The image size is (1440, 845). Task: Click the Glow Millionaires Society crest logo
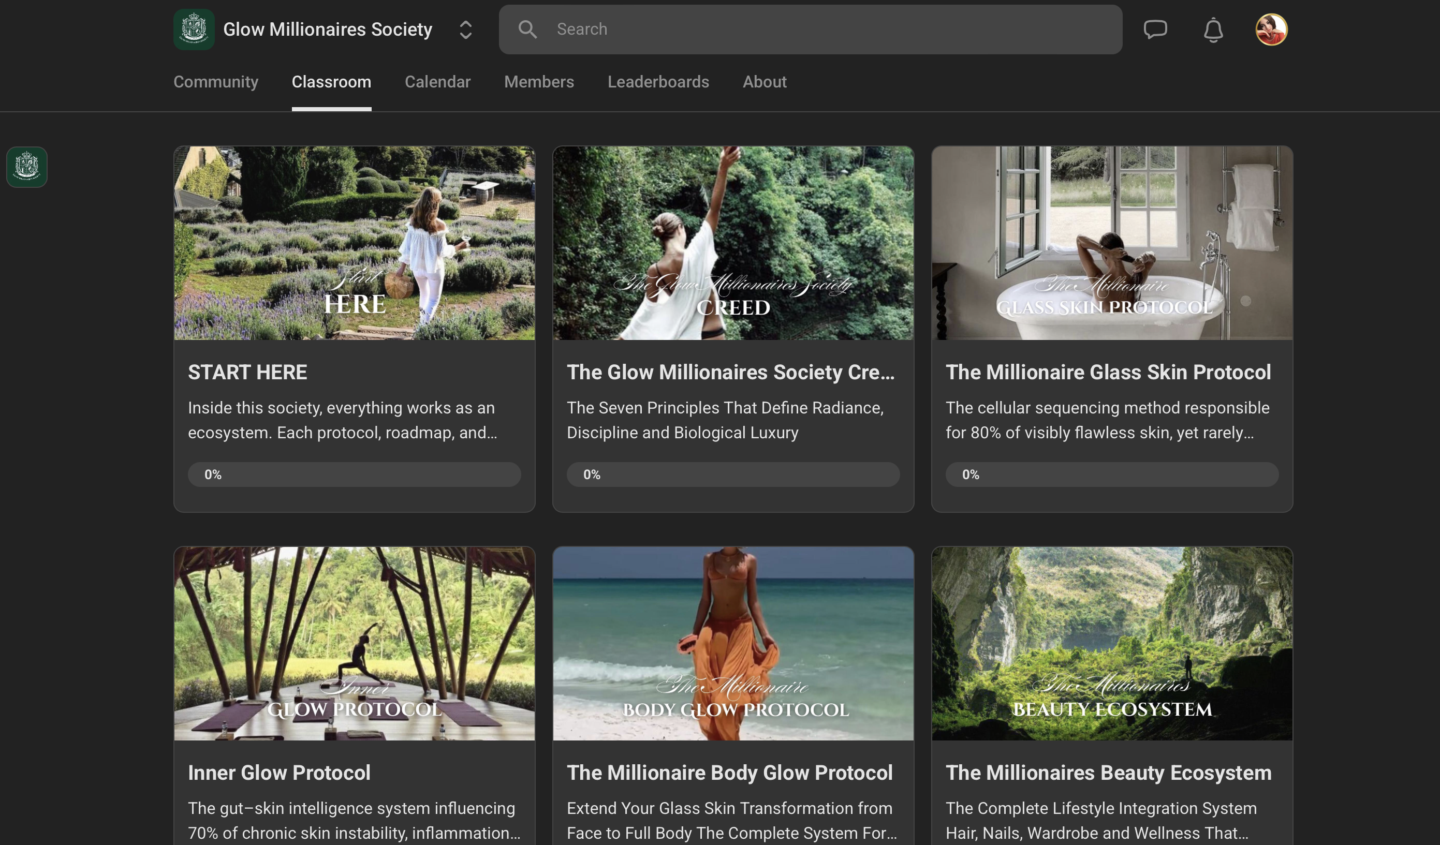(194, 29)
